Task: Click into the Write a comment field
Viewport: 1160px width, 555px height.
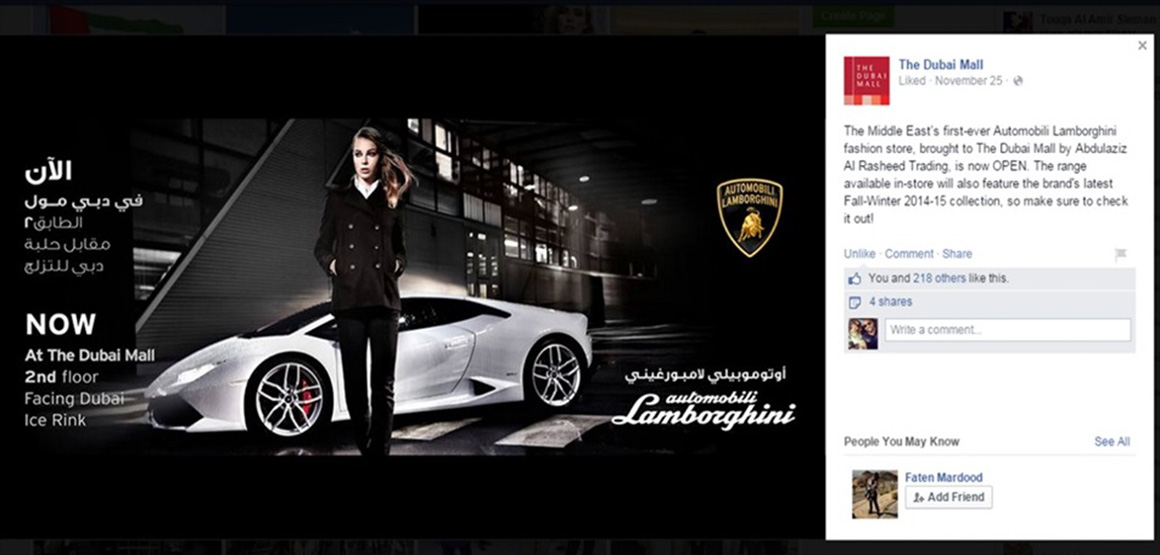Action: coord(1008,330)
